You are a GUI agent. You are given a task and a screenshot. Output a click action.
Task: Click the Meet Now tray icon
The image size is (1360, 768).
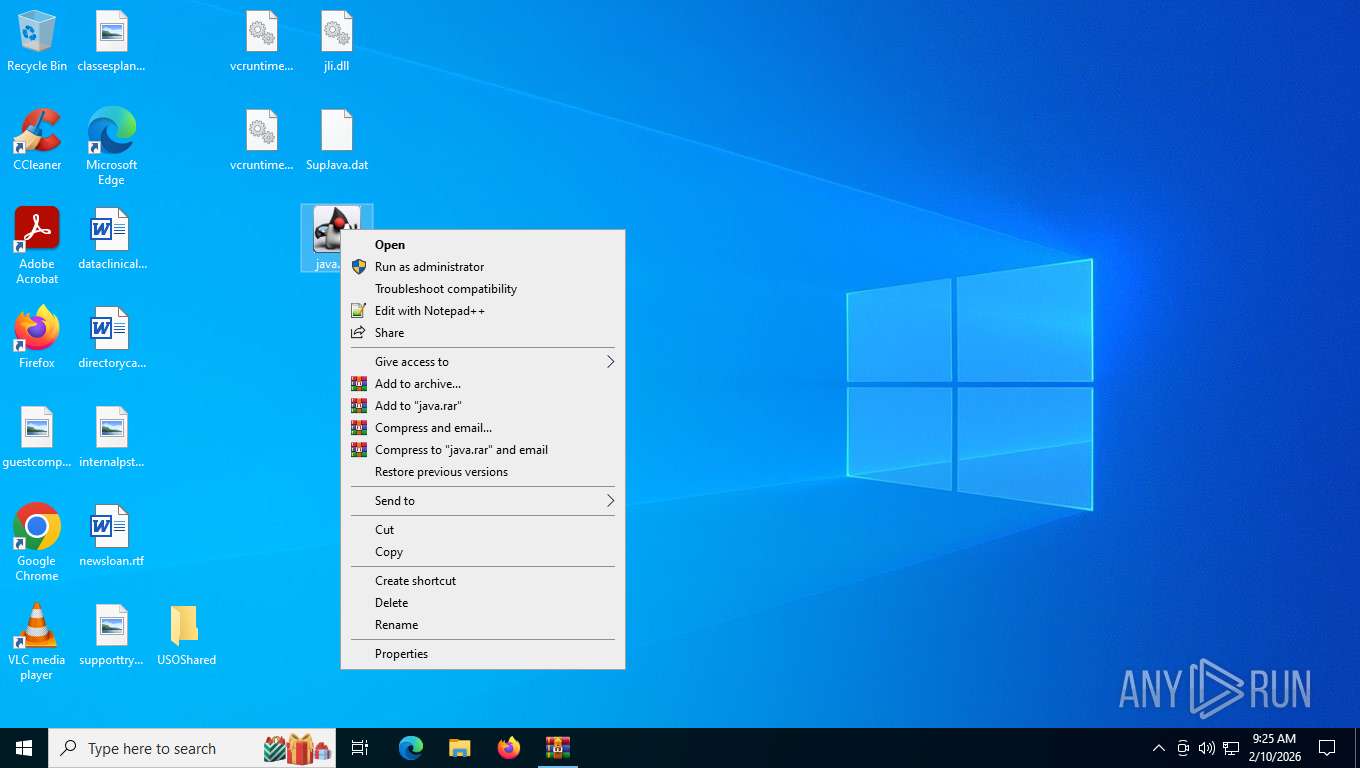1183,748
